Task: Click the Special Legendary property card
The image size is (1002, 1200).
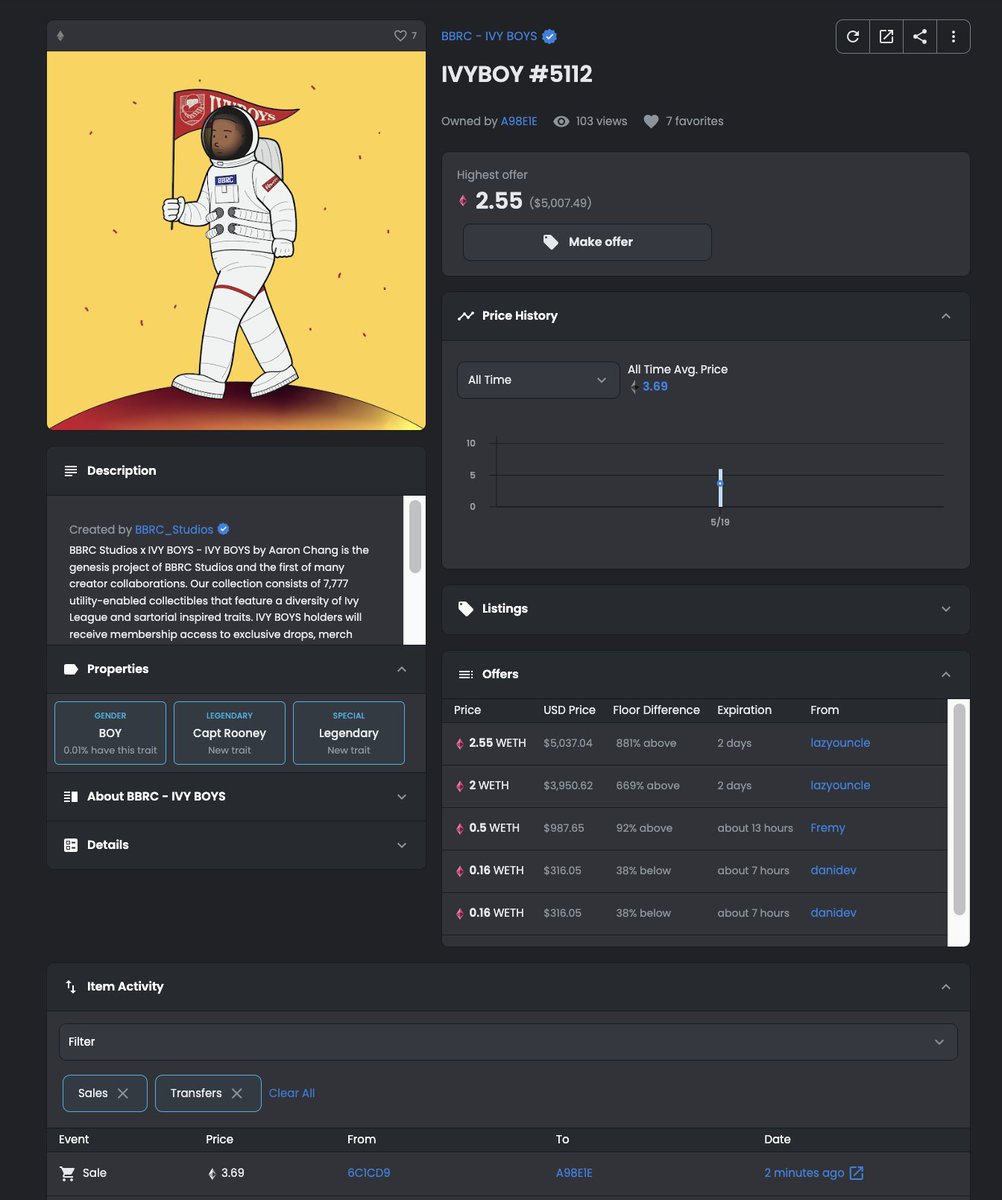Action: (349, 733)
